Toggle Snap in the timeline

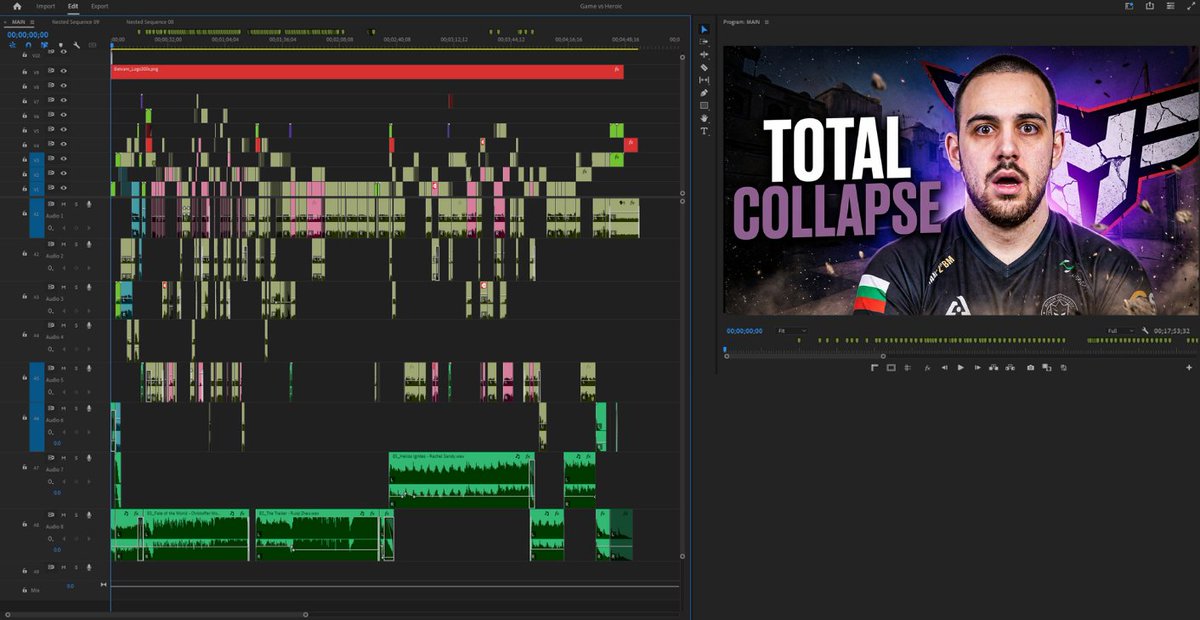coord(28,45)
